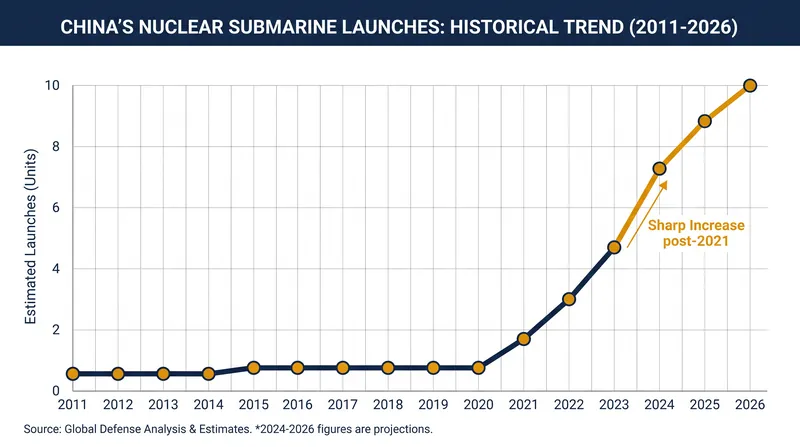This screenshot has width=800, height=447.
Task: Click the x-axis label '2024'
Action: (x=659, y=405)
